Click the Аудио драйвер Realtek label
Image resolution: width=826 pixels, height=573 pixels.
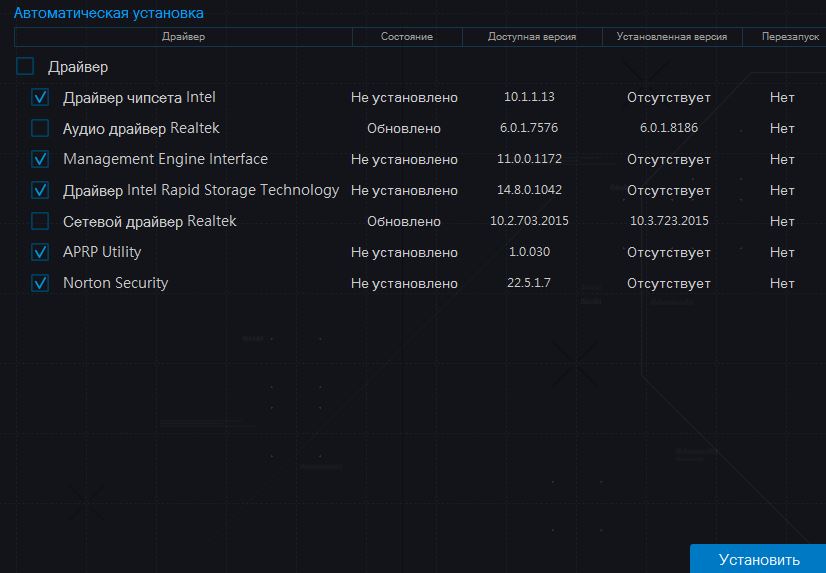coord(141,129)
